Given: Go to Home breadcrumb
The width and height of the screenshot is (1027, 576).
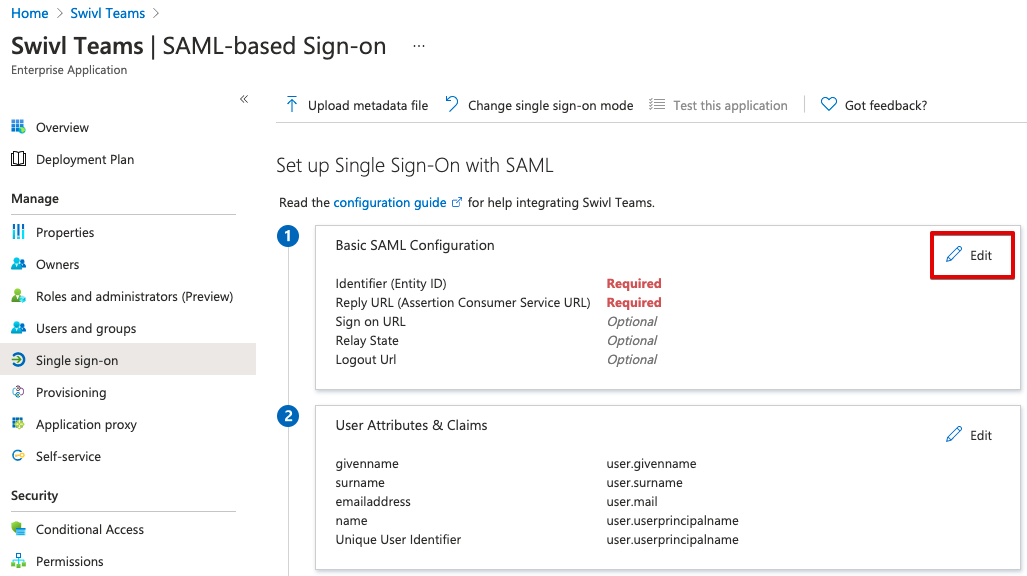Looking at the screenshot, I should [29, 13].
